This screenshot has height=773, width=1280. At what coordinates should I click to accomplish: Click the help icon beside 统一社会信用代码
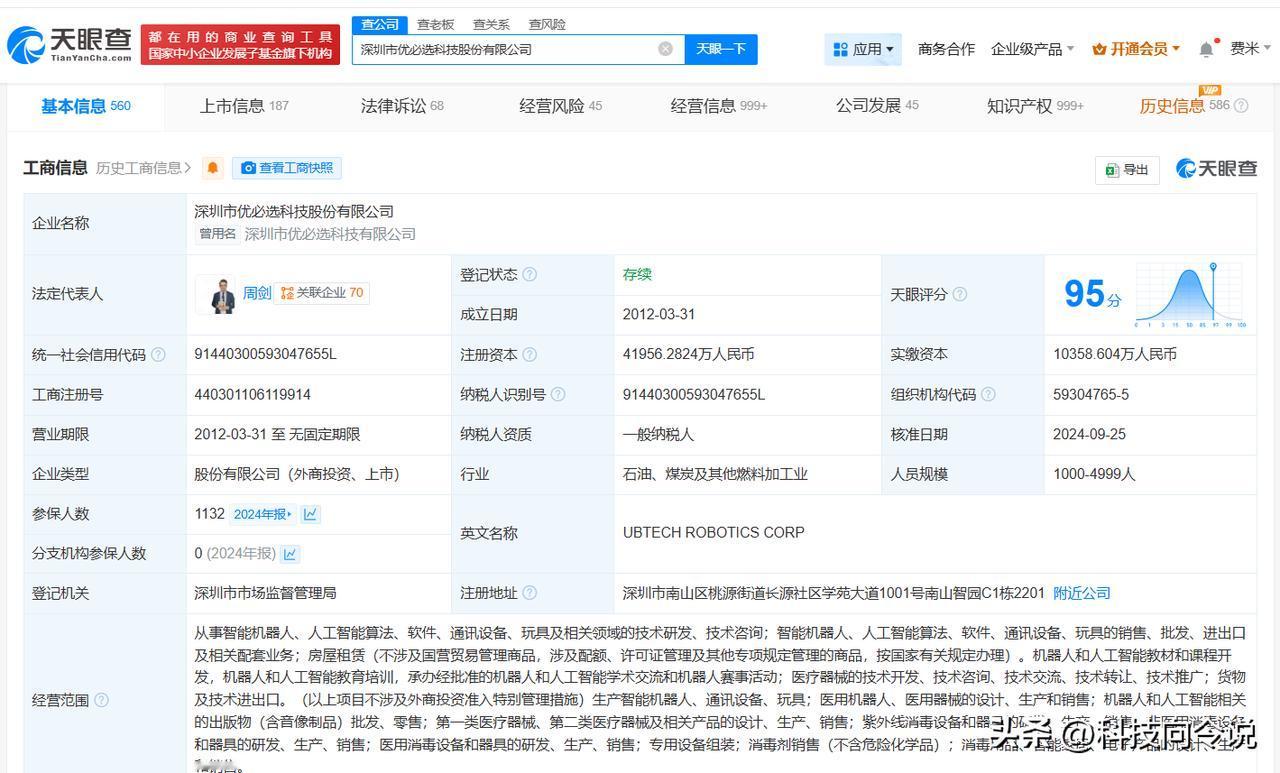(x=158, y=354)
